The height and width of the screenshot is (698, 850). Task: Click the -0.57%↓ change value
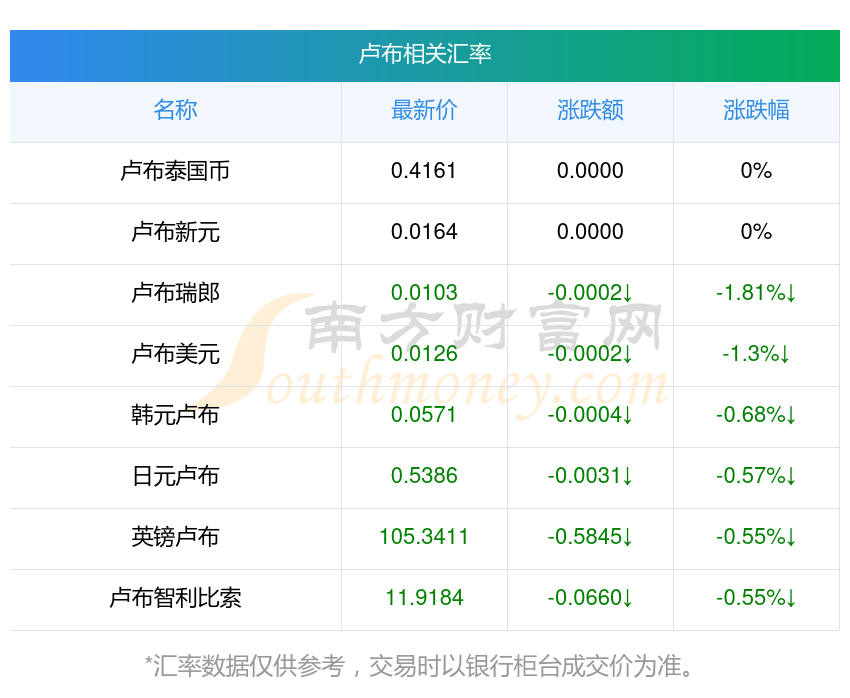pyautogui.click(x=756, y=476)
